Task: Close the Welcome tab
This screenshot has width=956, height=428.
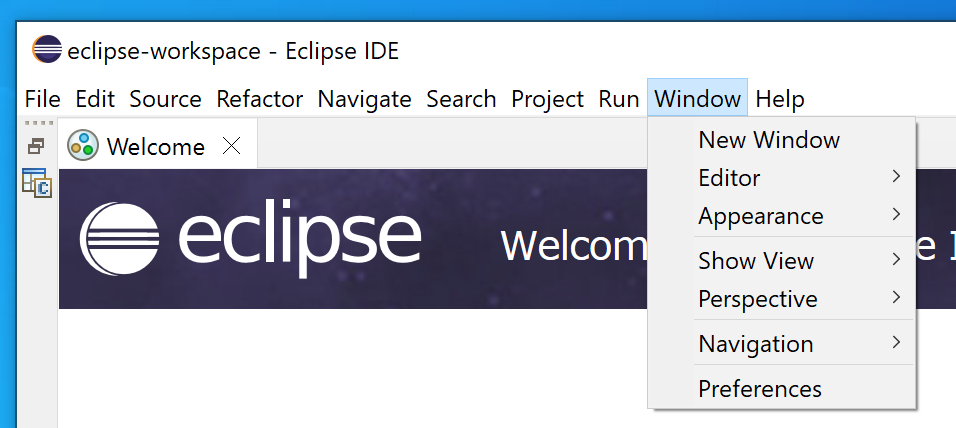Action: 231,146
